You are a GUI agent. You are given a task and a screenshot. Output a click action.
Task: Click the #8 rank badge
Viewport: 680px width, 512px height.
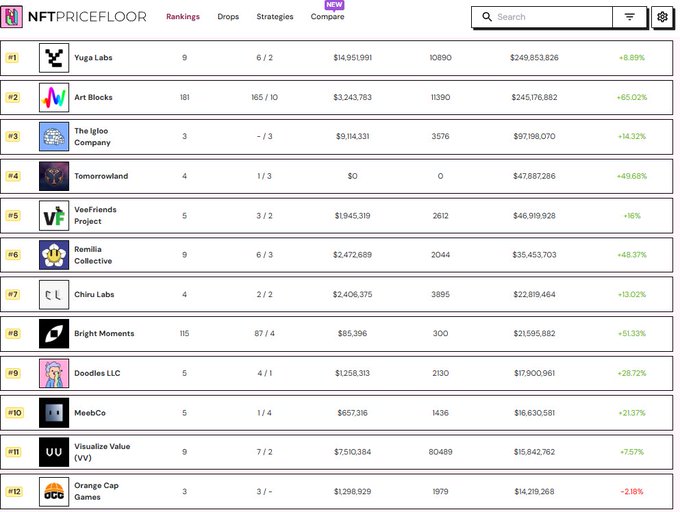pyautogui.click(x=13, y=333)
